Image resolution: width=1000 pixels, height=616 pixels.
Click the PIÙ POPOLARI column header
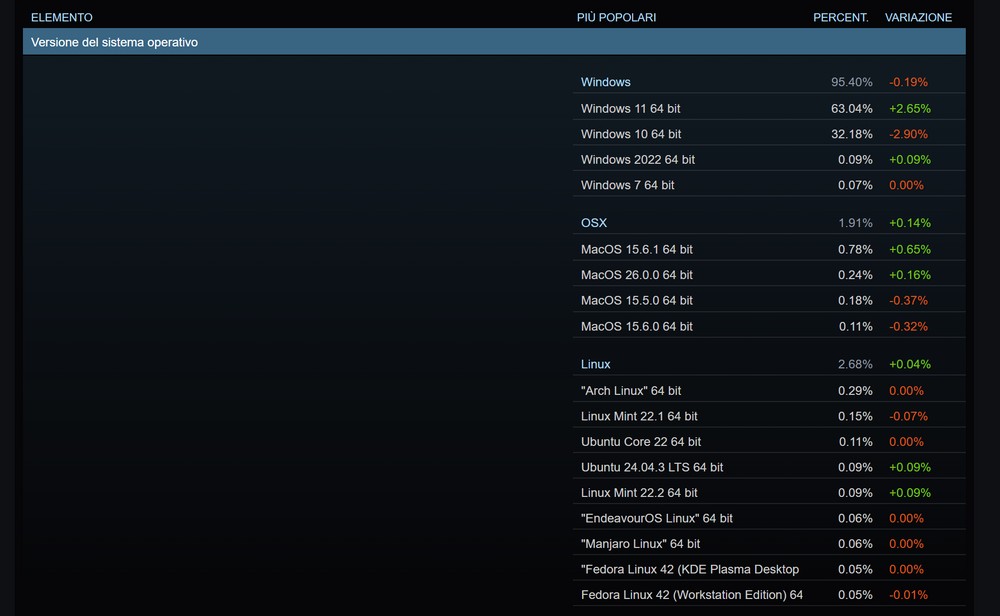point(616,17)
